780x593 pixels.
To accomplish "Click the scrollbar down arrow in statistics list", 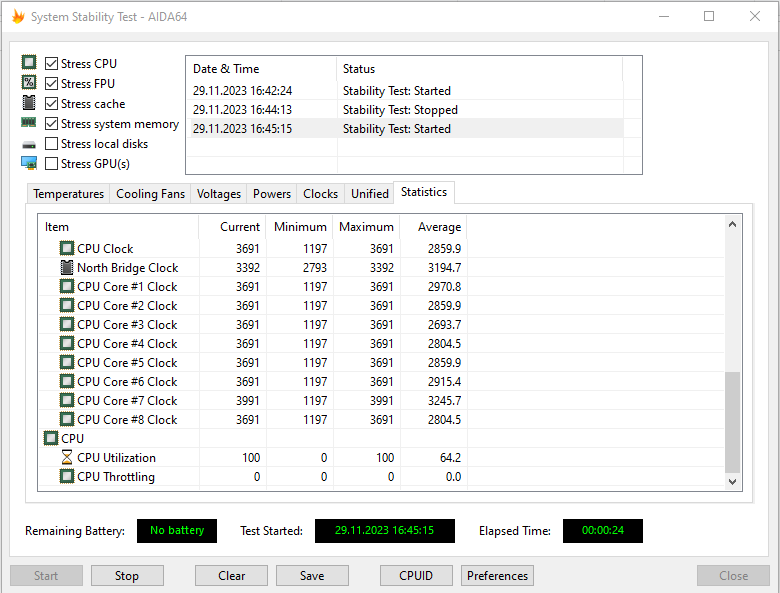I will coord(732,481).
